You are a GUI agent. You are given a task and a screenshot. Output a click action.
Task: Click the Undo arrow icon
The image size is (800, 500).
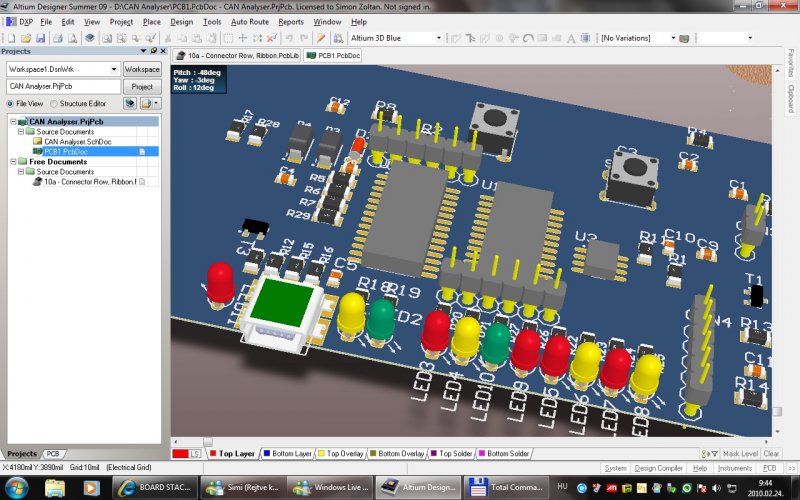click(x=289, y=38)
